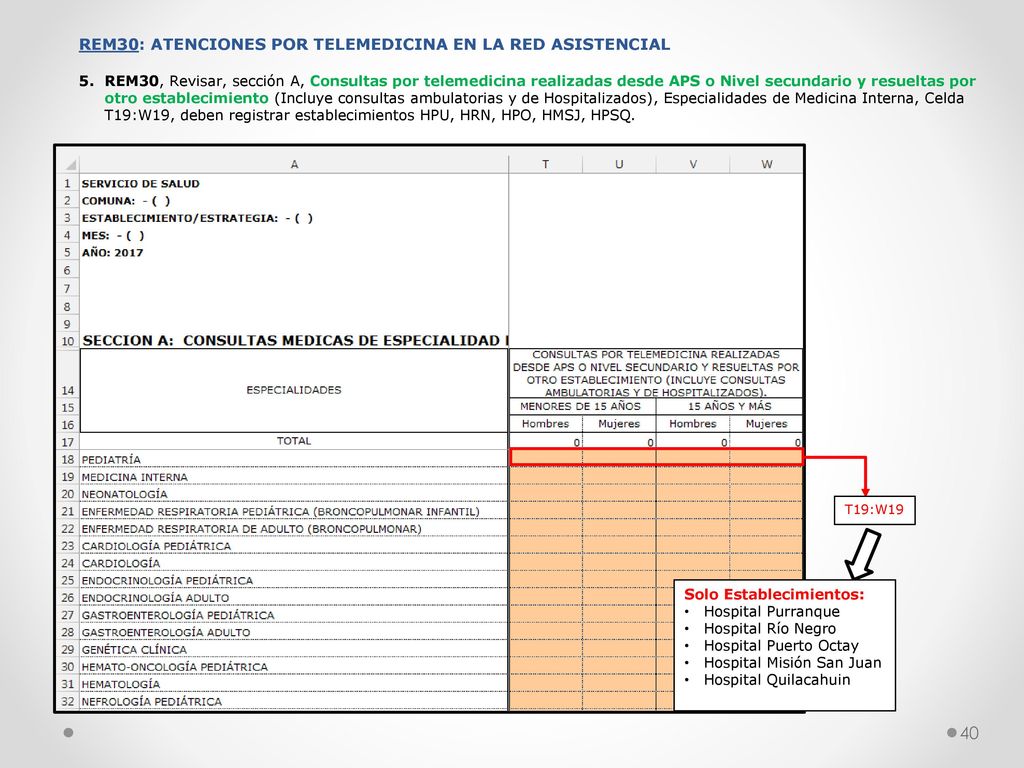The width and height of the screenshot is (1024, 768).
Task: Click 'Hombres' under MENORES DE 15 AÑOS
Action: tap(545, 424)
